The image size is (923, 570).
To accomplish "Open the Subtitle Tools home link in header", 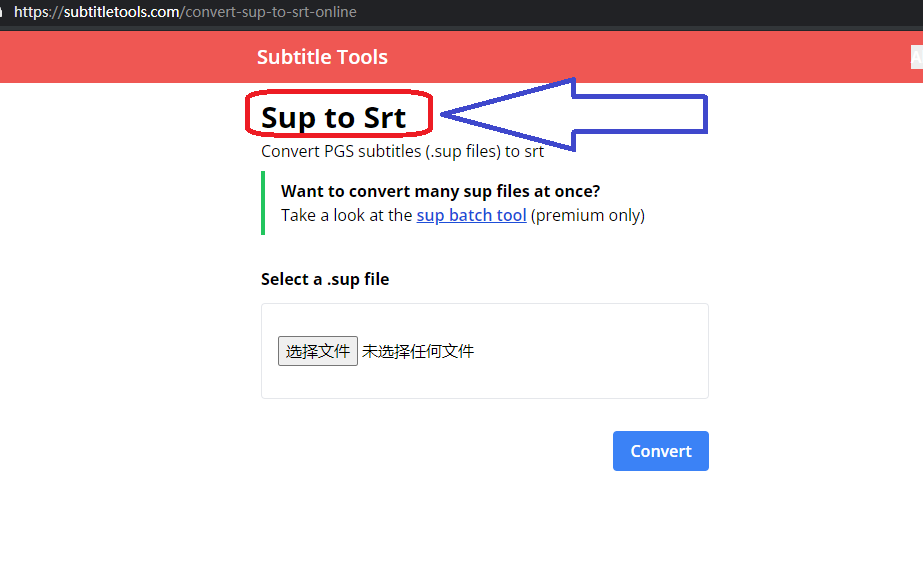I will 322,57.
